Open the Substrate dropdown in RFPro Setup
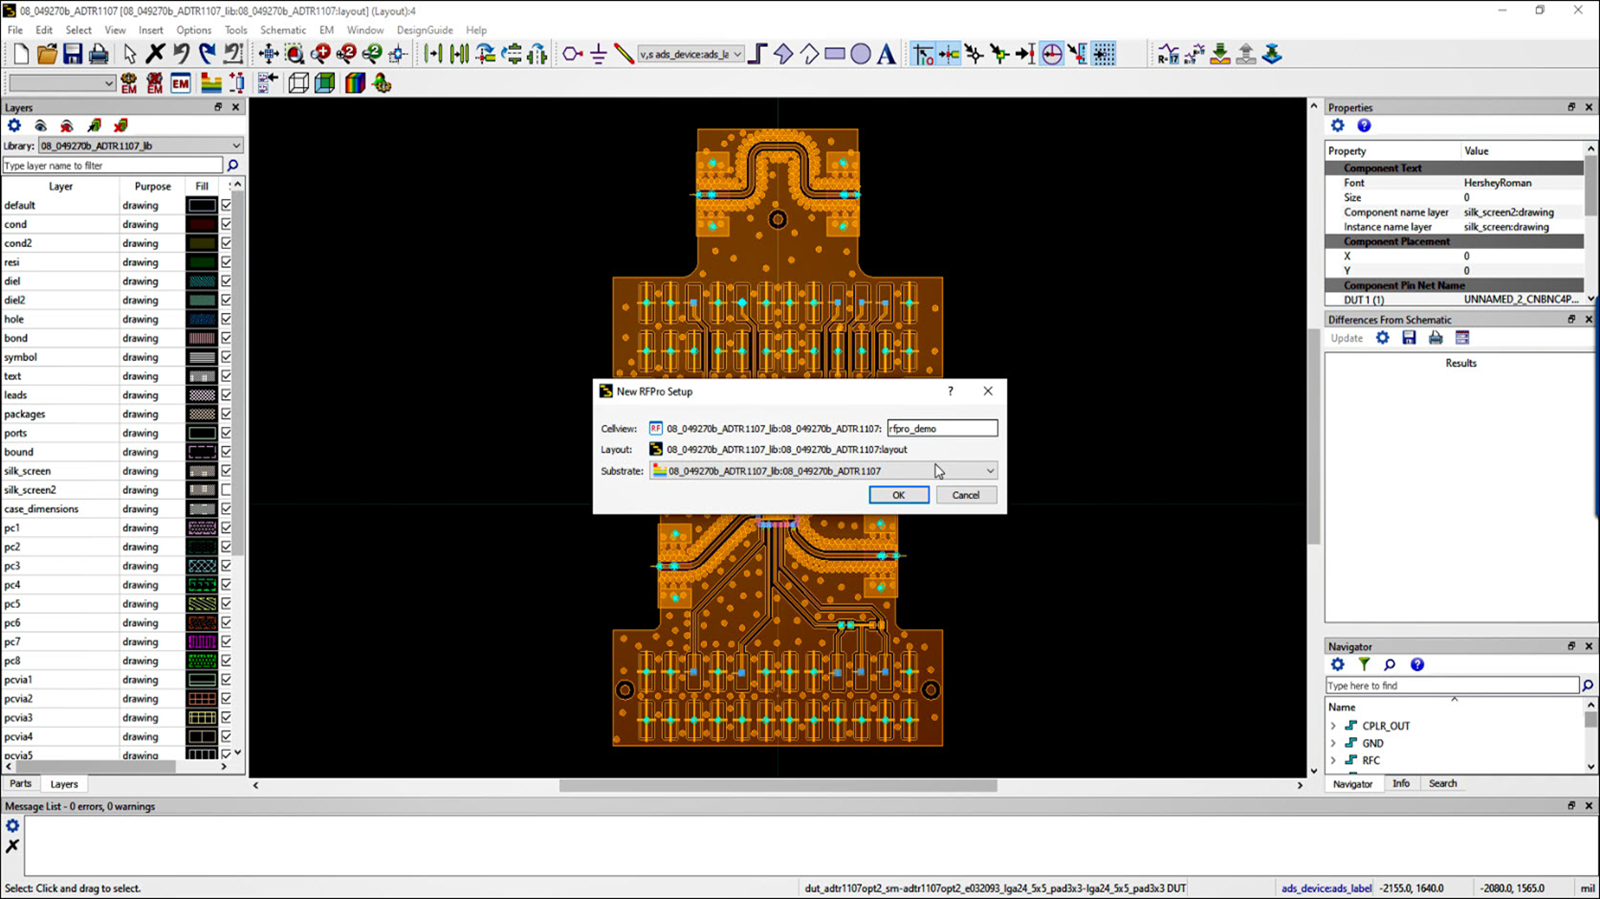The width and height of the screenshot is (1600, 900). pos(989,471)
